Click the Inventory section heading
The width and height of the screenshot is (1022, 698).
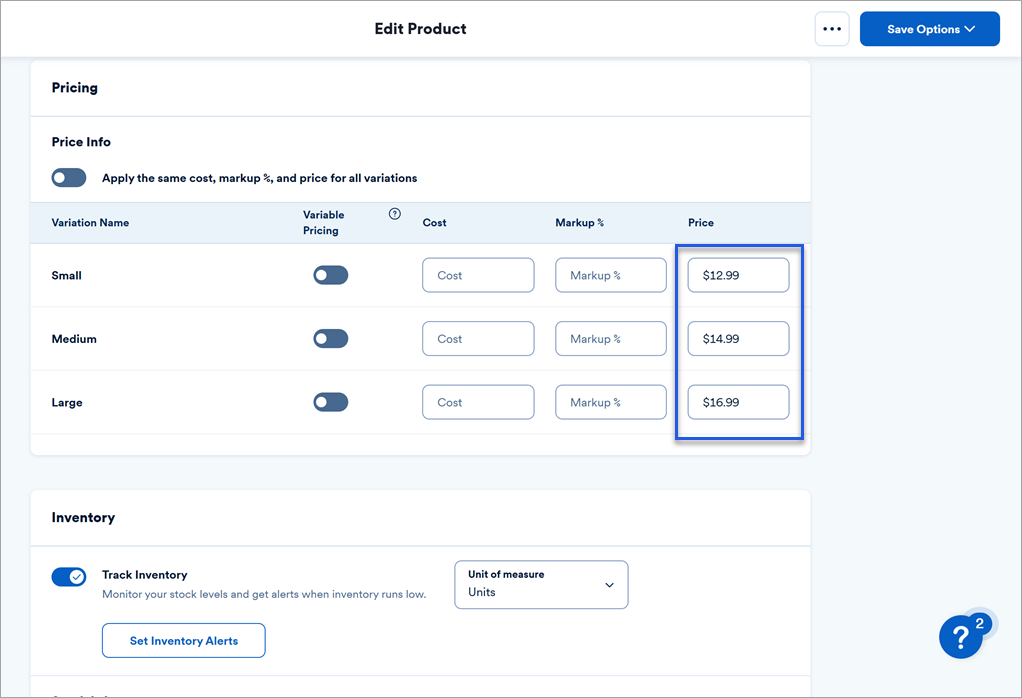click(83, 517)
